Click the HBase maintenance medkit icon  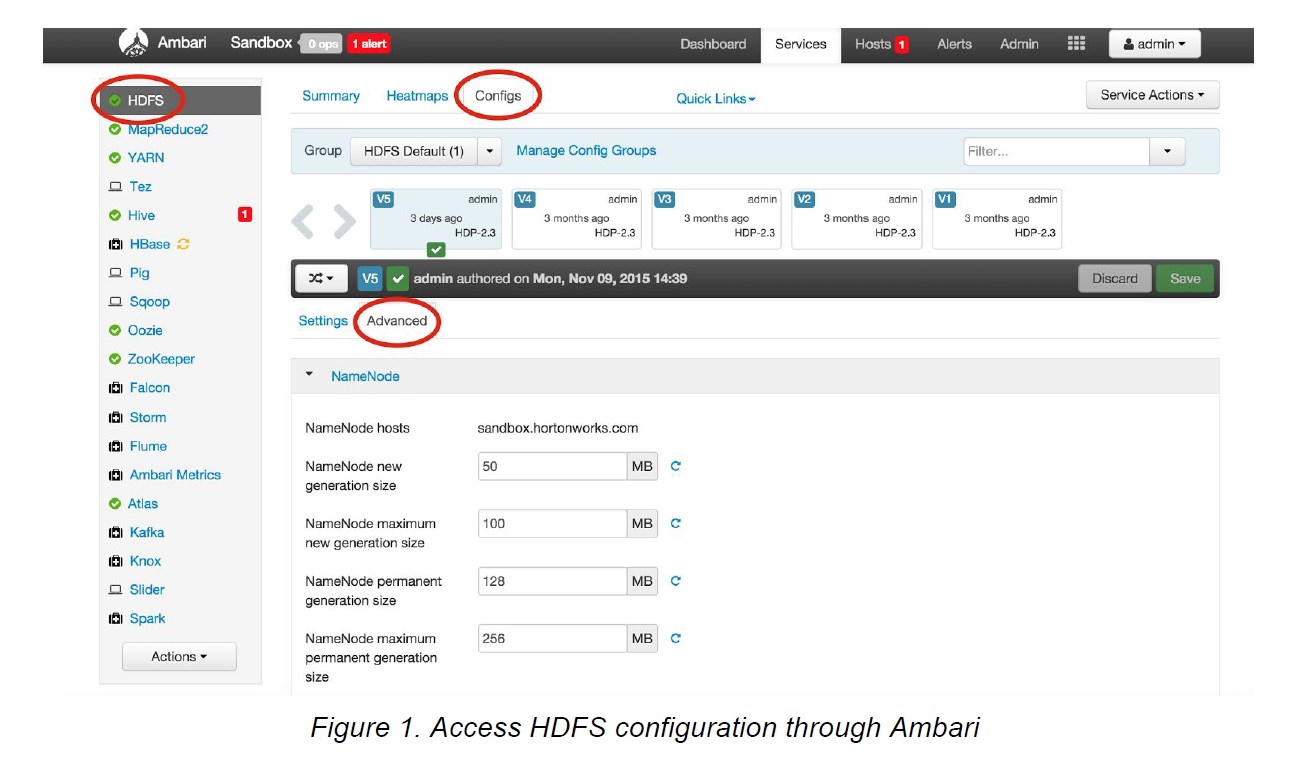(115, 245)
